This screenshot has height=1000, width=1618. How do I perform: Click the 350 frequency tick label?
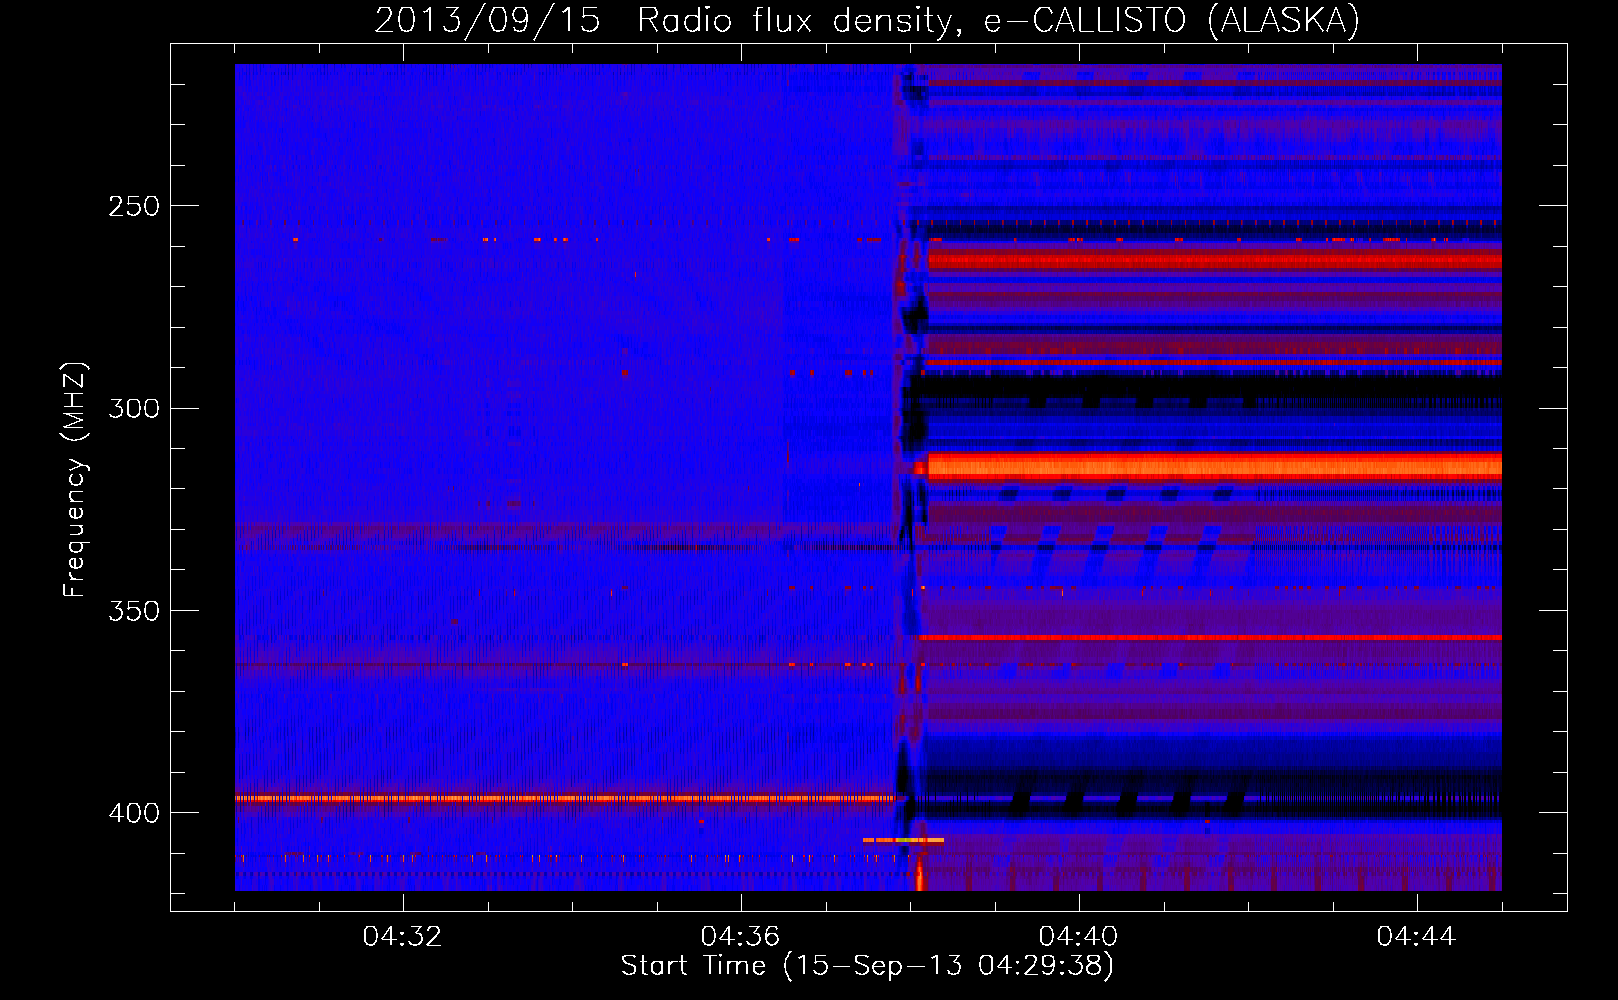point(133,610)
